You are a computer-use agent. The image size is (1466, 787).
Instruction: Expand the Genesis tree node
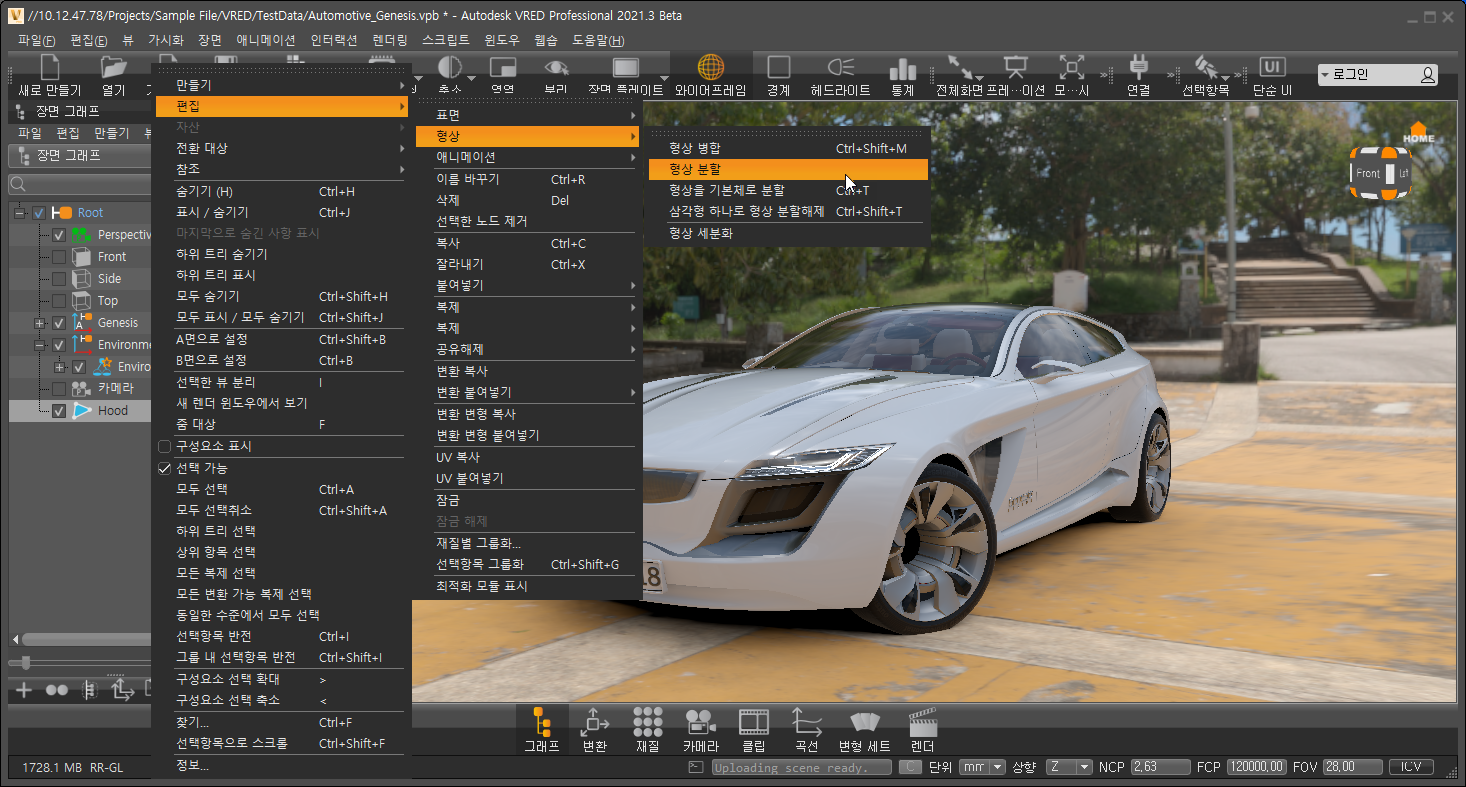click(40, 323)
